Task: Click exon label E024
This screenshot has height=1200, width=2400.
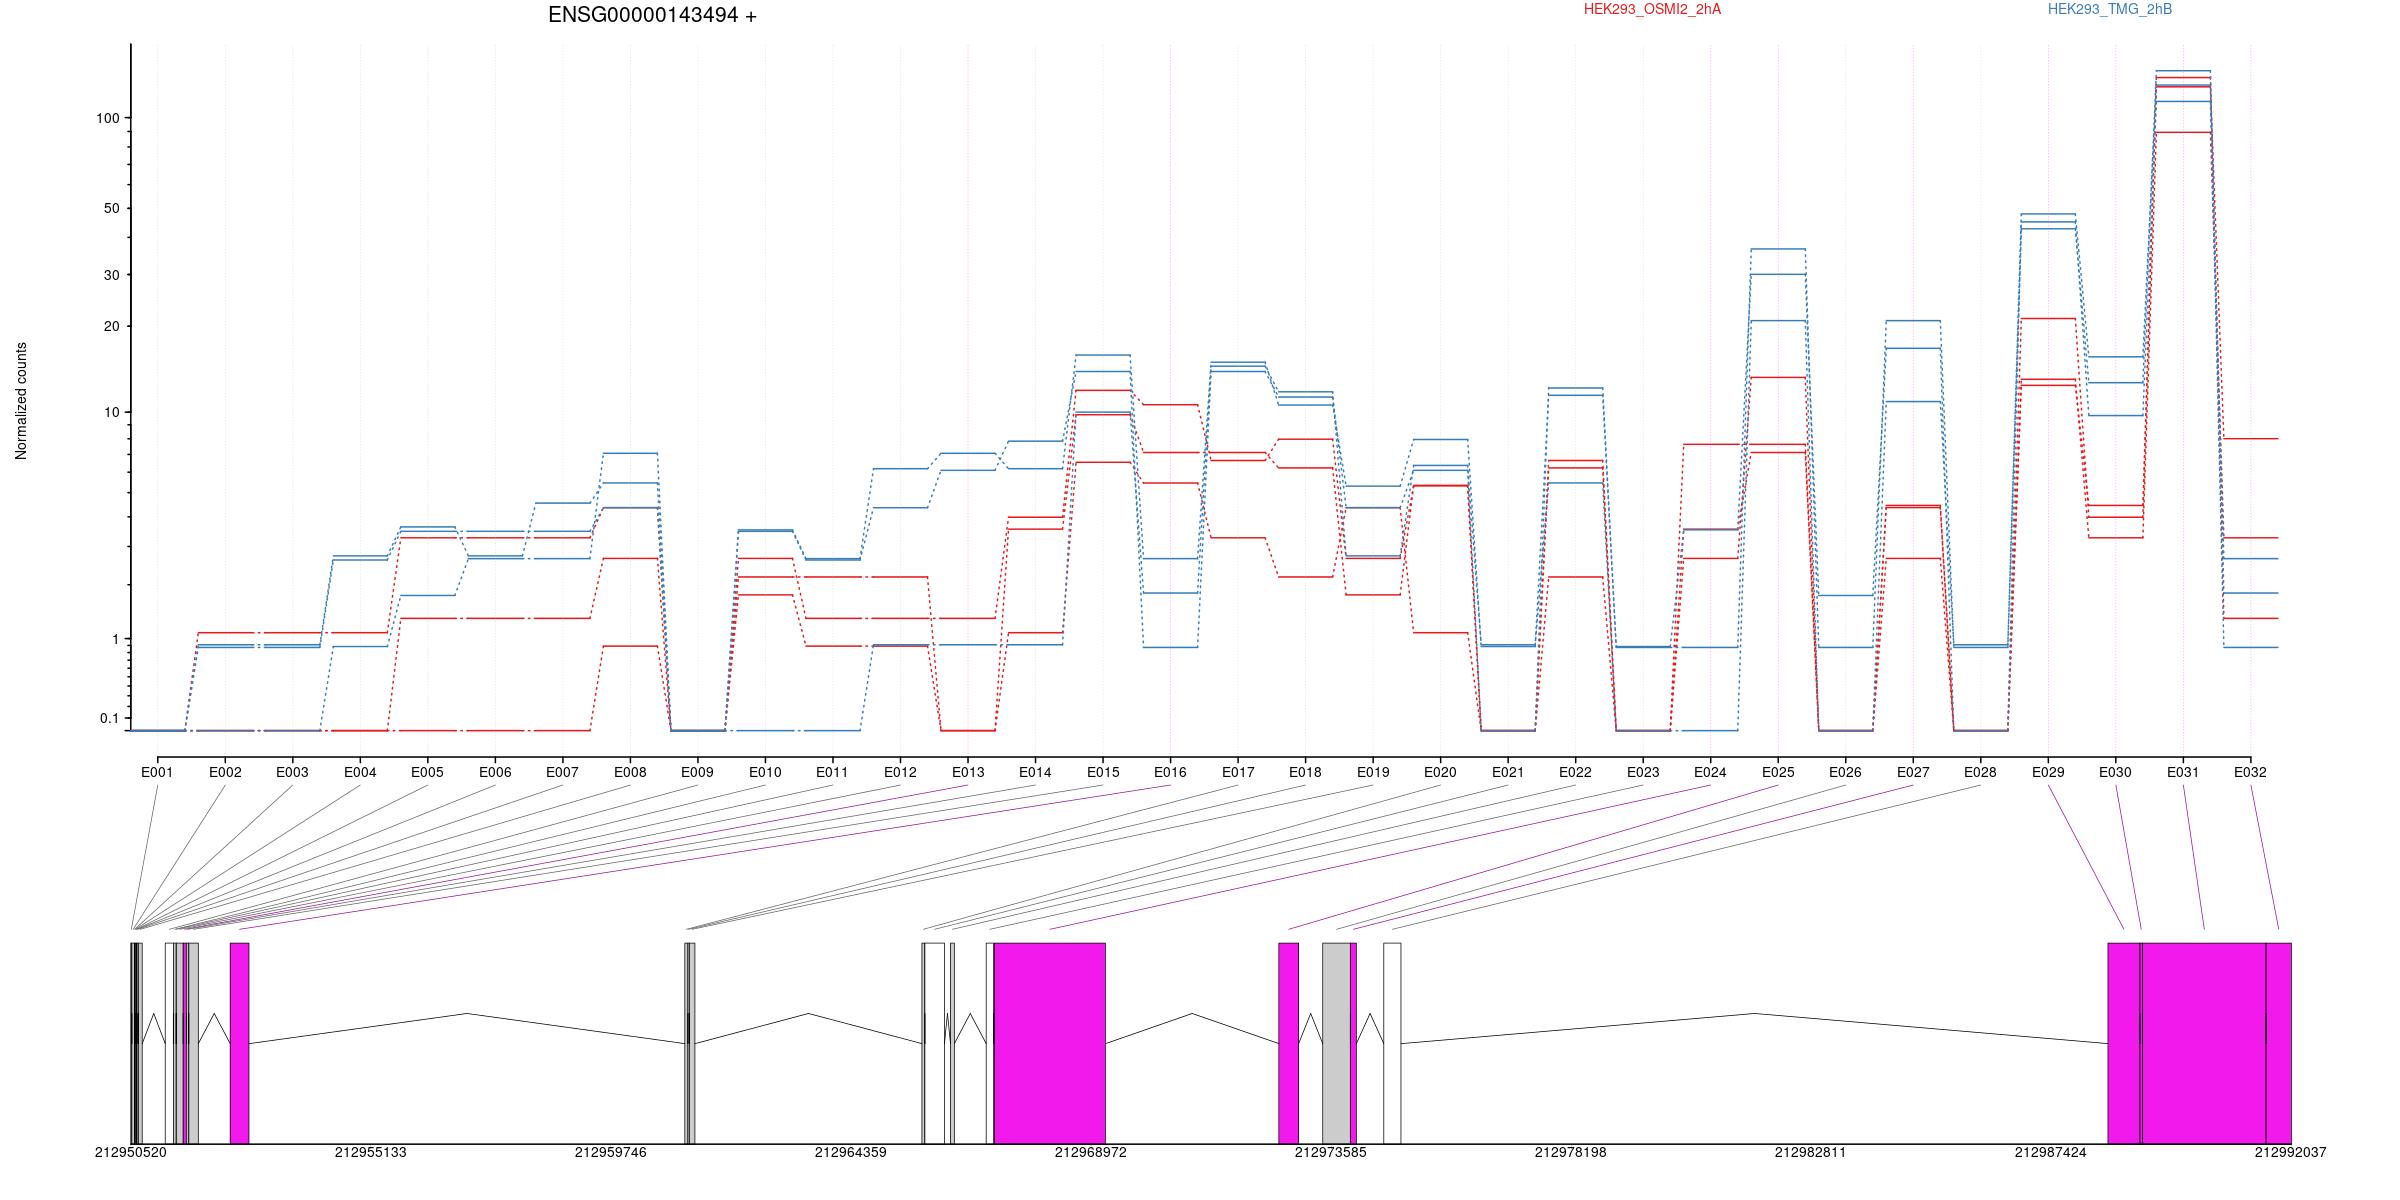Action: 1710,772
